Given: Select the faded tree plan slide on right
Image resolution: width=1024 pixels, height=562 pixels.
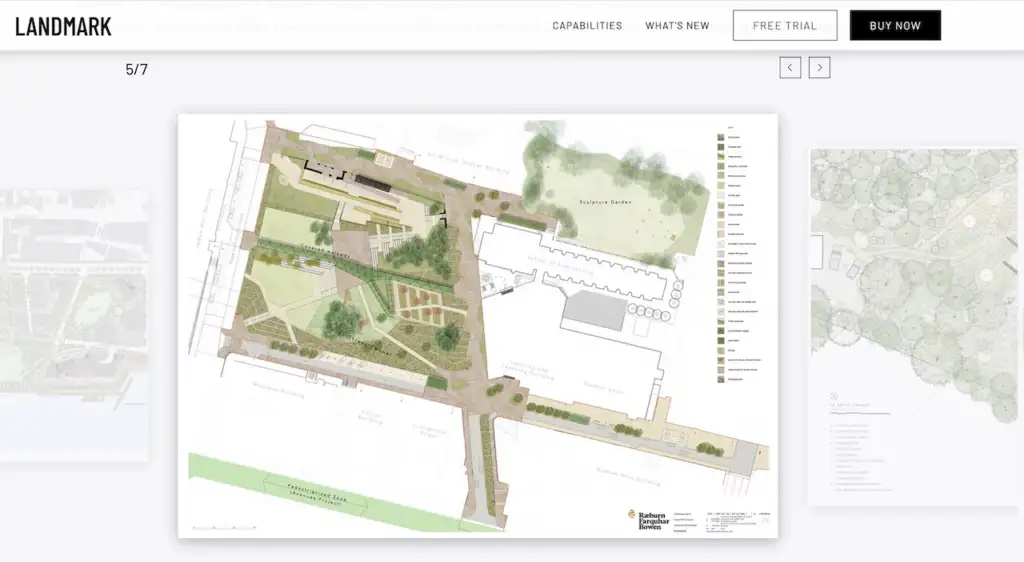Looking at the screenshot, I should [x=916, y=326].
